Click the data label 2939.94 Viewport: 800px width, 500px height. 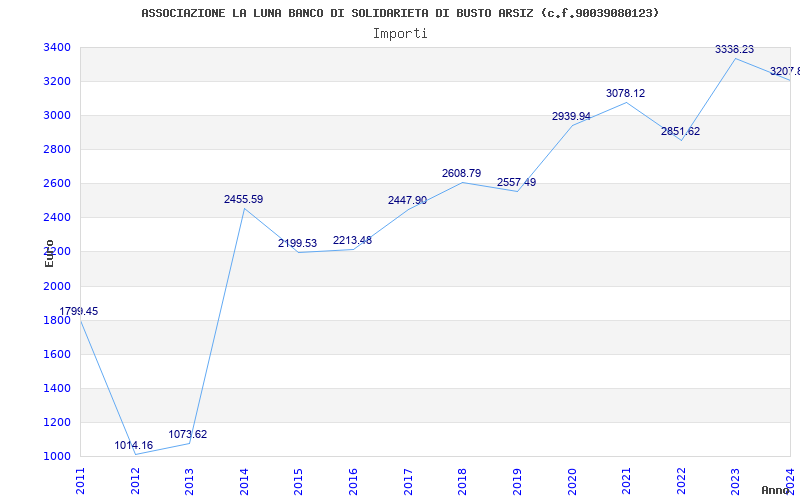[571, 116]
